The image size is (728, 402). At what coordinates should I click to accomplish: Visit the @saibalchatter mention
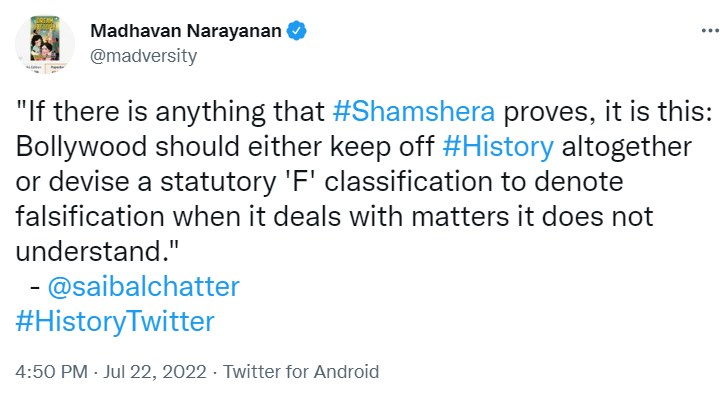pos(144,287)
